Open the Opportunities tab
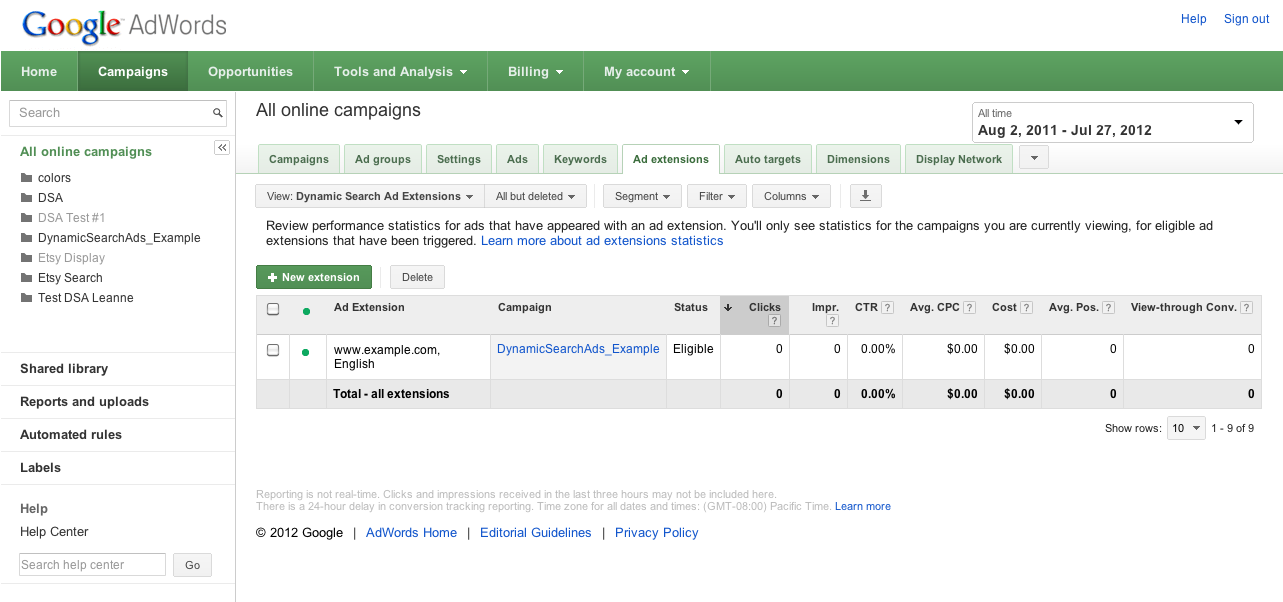The image size is (1283, 602). click(x=250, y=72)
